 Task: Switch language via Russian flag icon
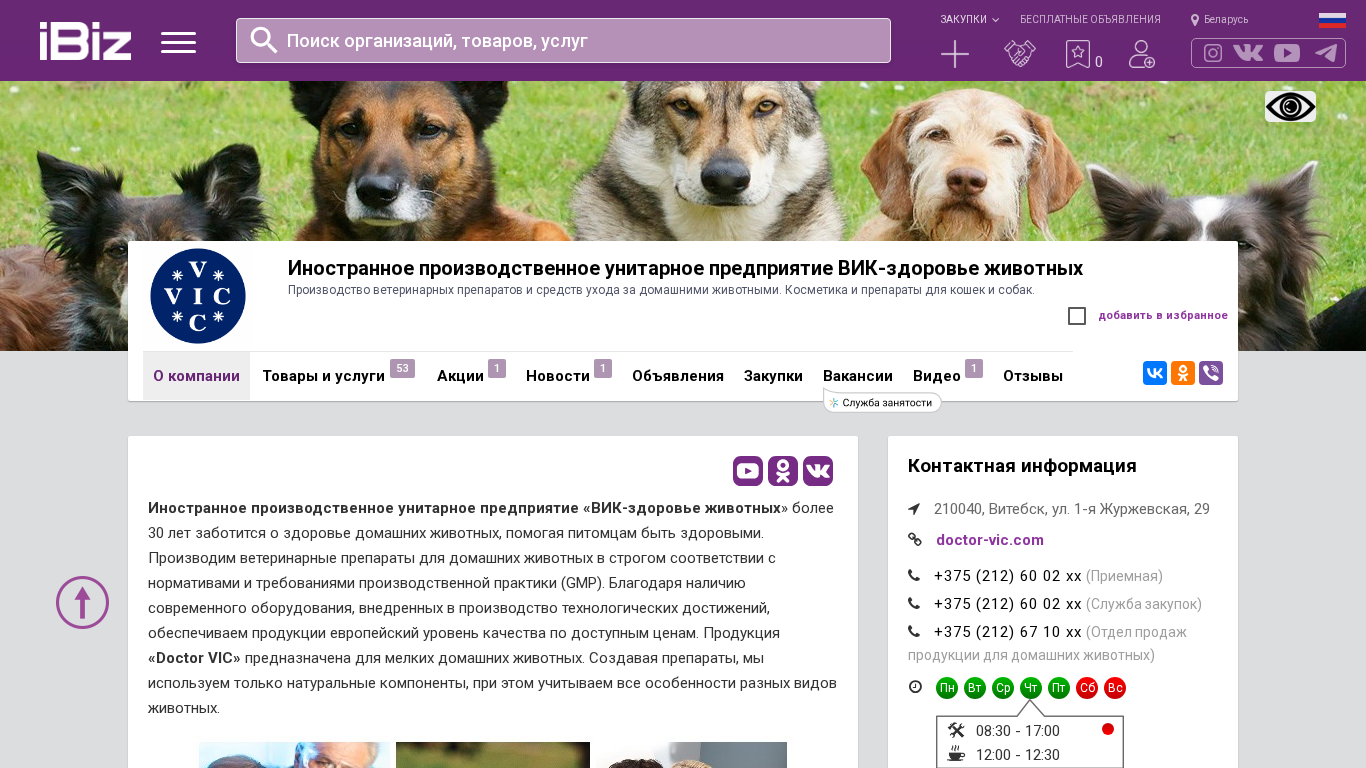tap(1332, 20)
